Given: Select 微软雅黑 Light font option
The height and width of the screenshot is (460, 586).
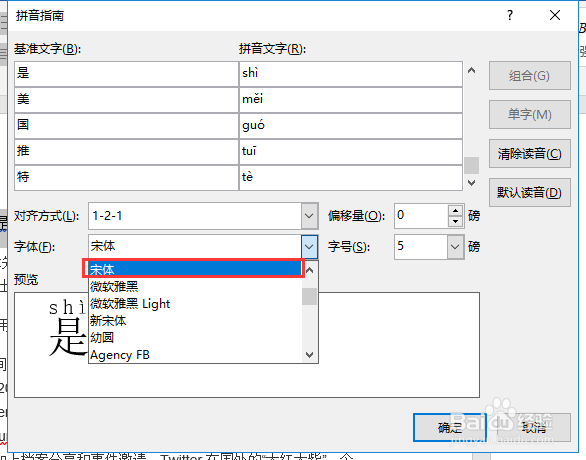Looking at the screenshot, I should click(x=195, y=303).
